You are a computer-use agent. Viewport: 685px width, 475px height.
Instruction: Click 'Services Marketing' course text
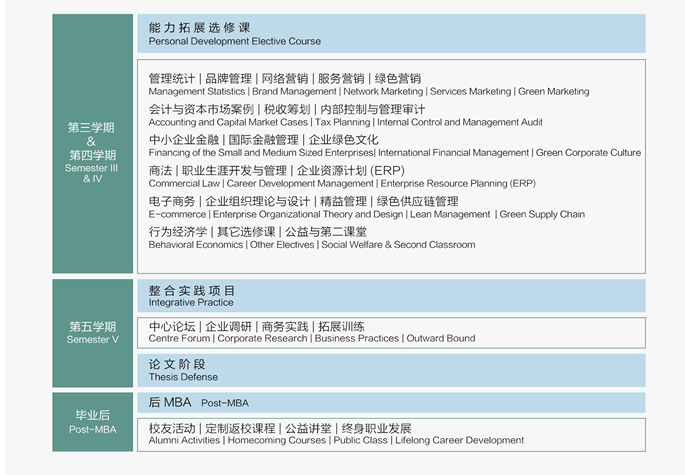click(470, 91)
